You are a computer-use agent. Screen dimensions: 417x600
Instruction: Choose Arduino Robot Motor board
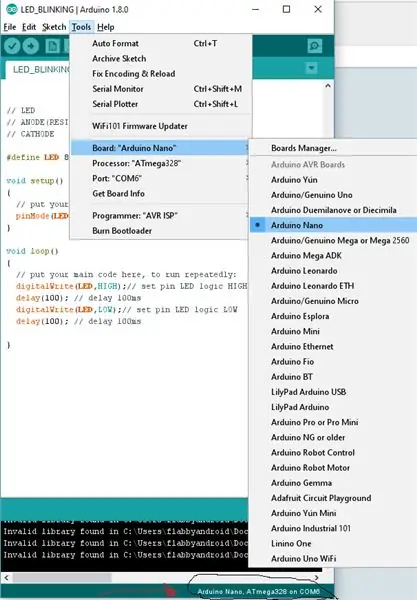(333, 468)
